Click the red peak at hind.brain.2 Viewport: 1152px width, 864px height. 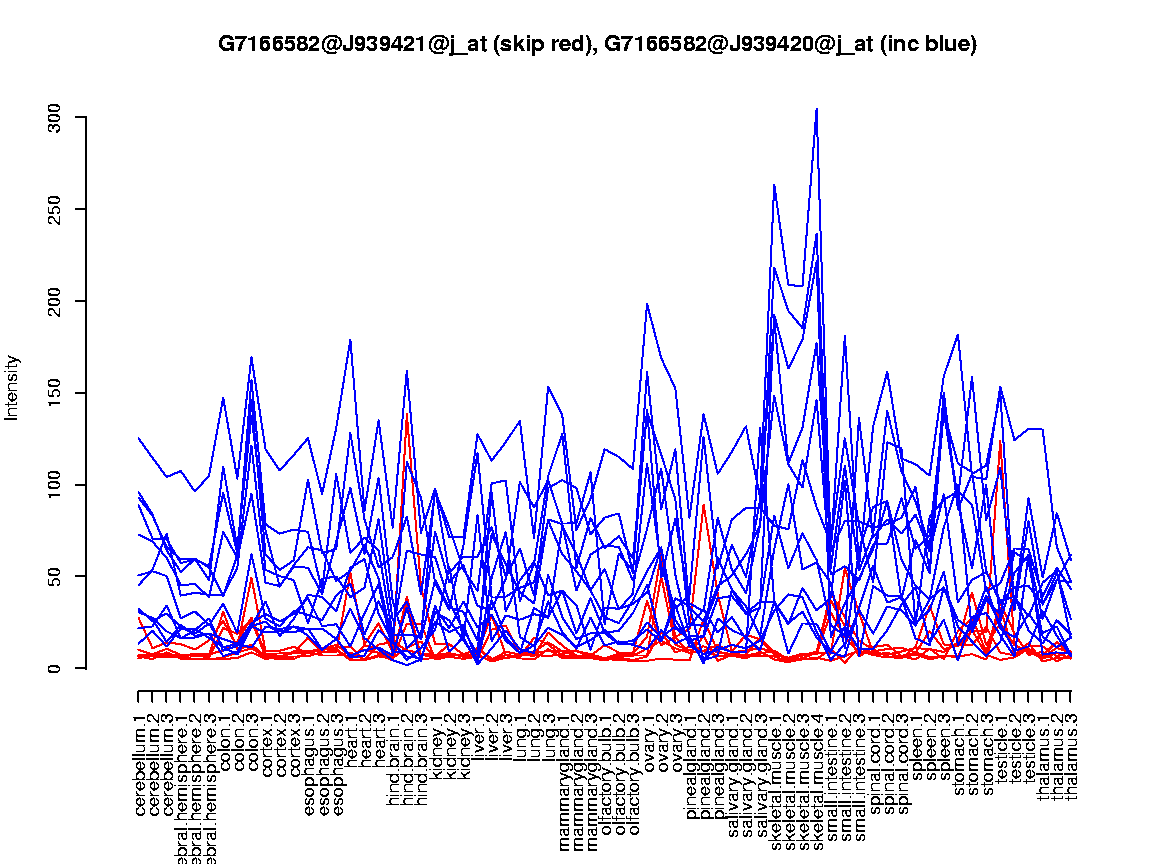point(407,415)
